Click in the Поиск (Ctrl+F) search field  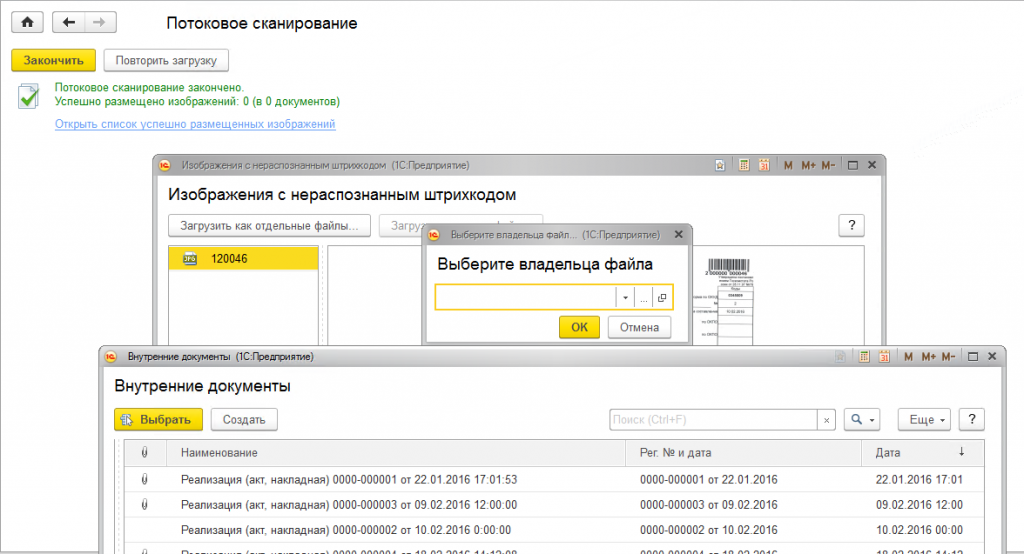(713, 420)
